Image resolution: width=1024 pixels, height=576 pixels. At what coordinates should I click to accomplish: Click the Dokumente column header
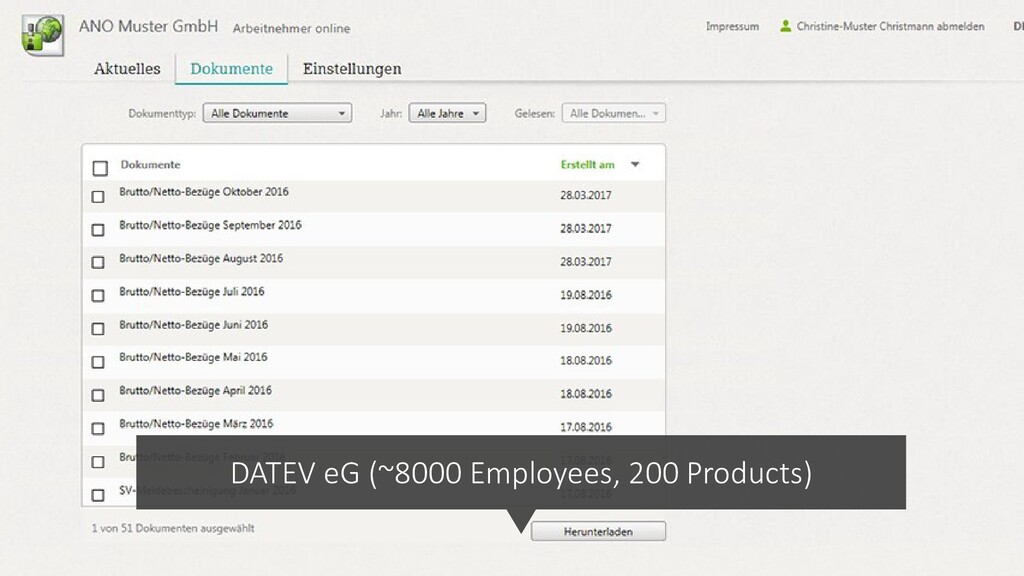150,165
